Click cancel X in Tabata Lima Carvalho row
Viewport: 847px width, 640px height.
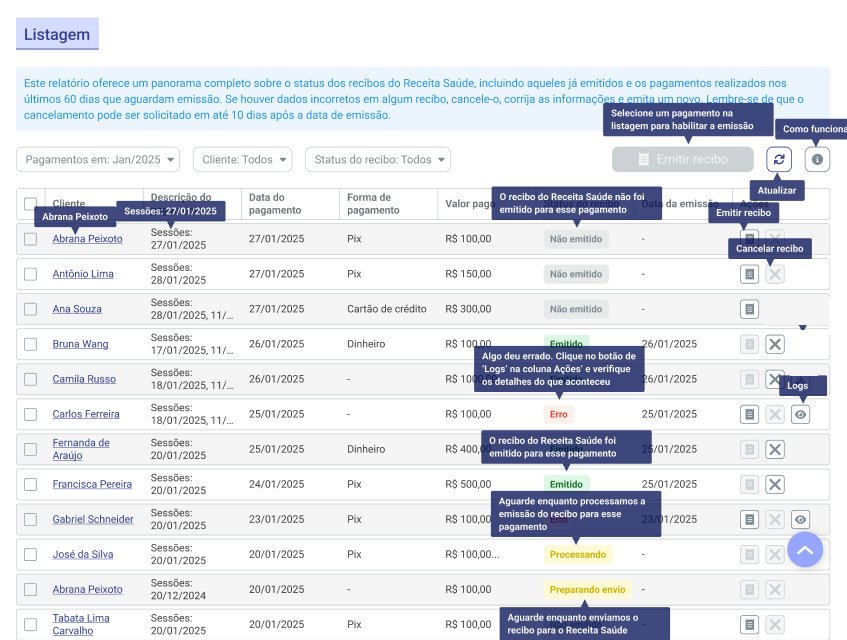tap(775, 625)
